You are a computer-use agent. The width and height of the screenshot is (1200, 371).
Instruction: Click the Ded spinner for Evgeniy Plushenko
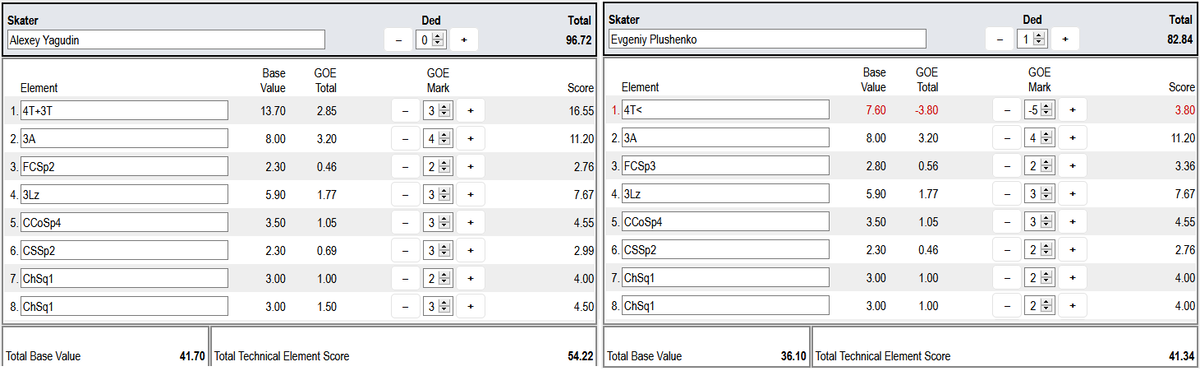click(1032, 39)
